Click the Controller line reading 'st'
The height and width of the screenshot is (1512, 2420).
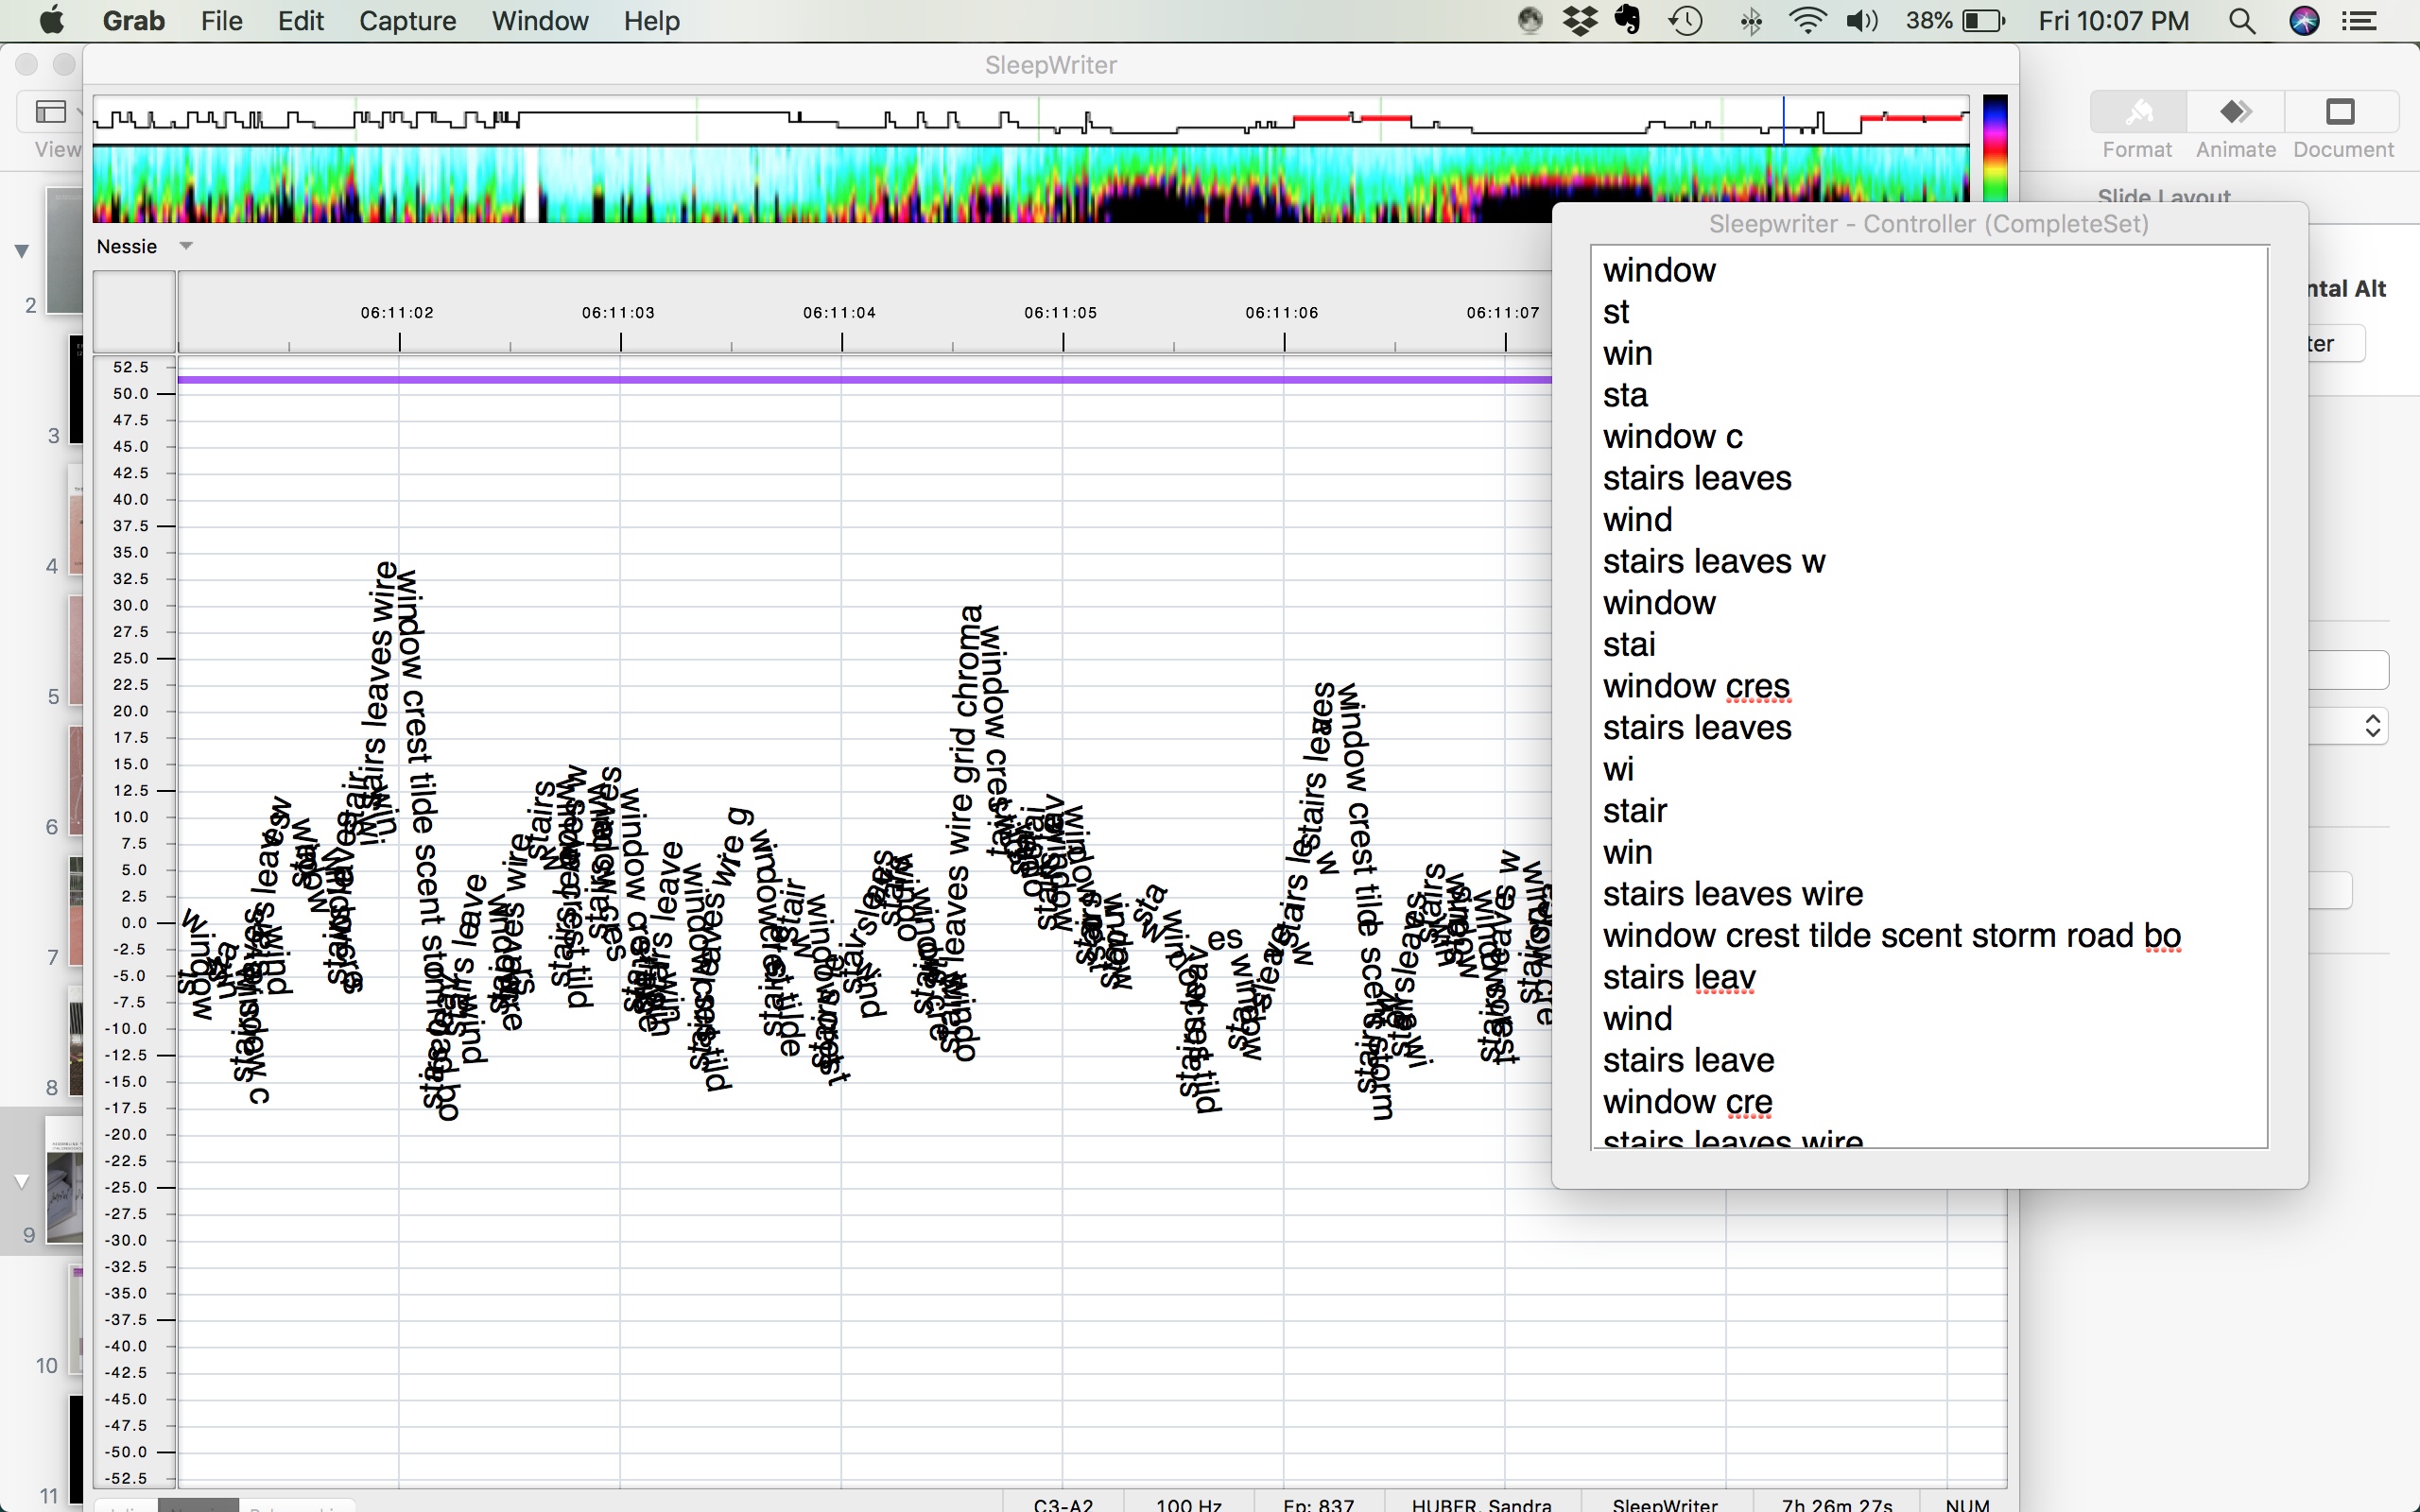pos(1616,312)
